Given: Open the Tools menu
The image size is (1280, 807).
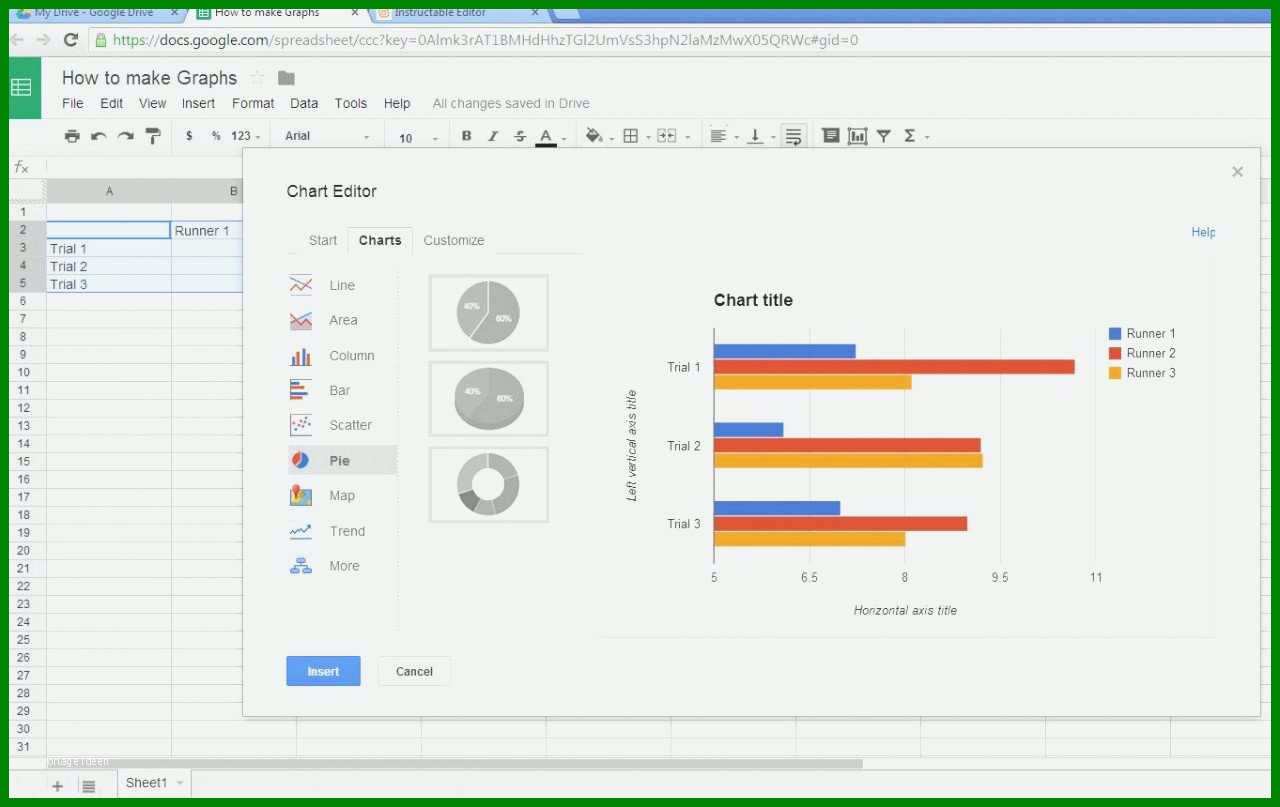Looking at the screenshot, I should [351, 103].
